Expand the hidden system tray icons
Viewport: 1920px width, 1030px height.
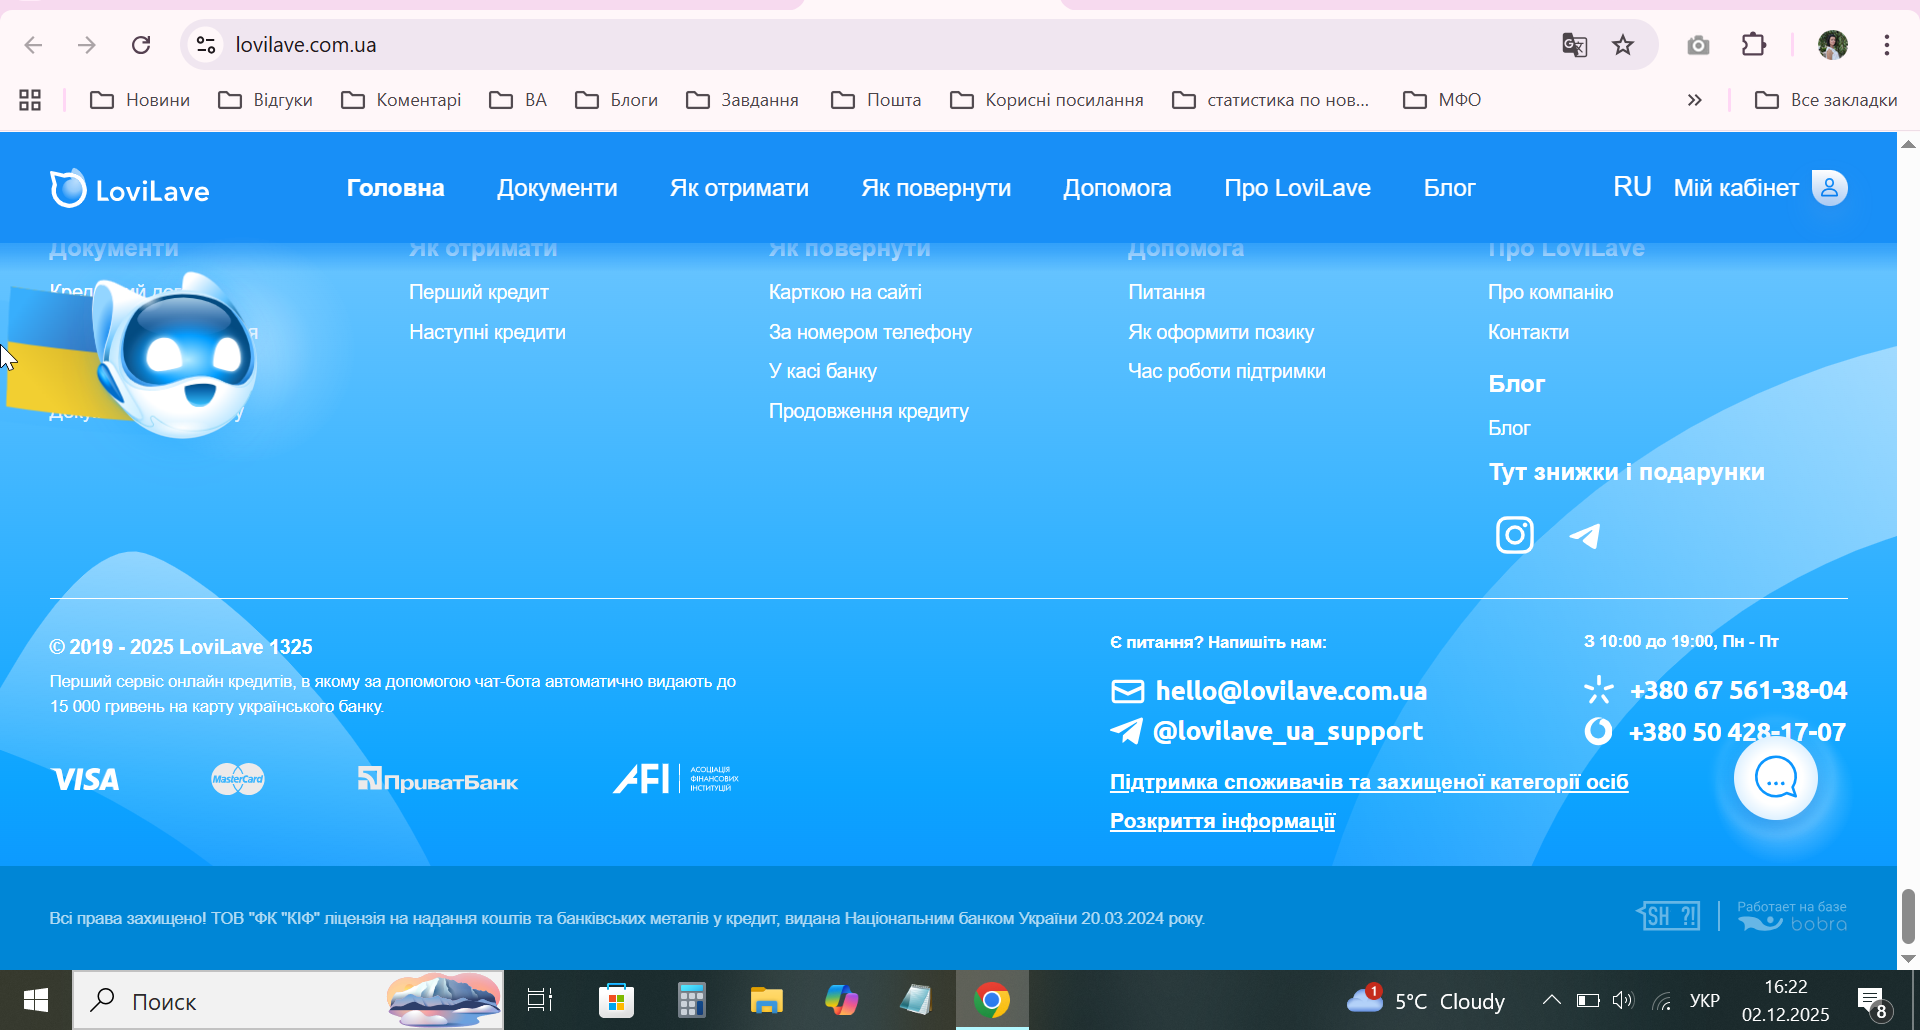tap(1551, 1000)
